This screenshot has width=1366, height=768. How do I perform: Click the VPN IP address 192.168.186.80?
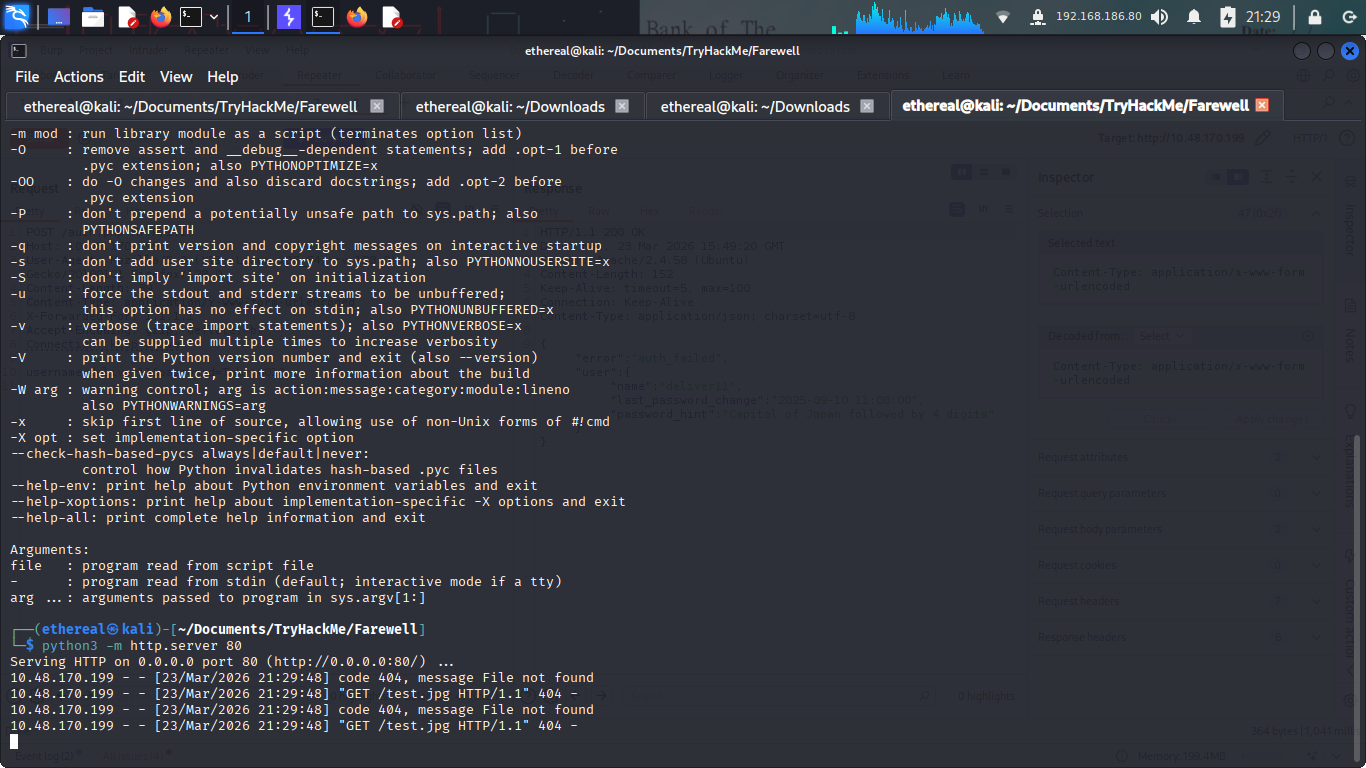[x=1098, y=17]
